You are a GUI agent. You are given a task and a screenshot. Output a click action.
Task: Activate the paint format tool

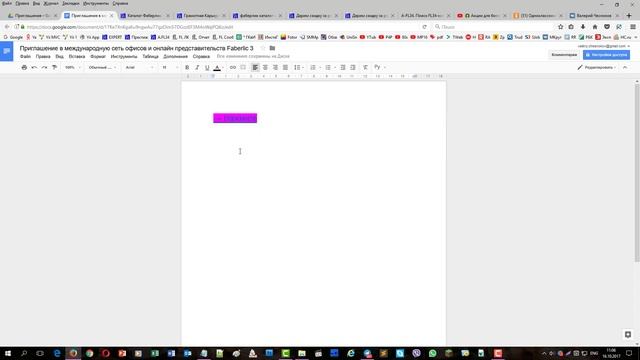coord(54,67)
